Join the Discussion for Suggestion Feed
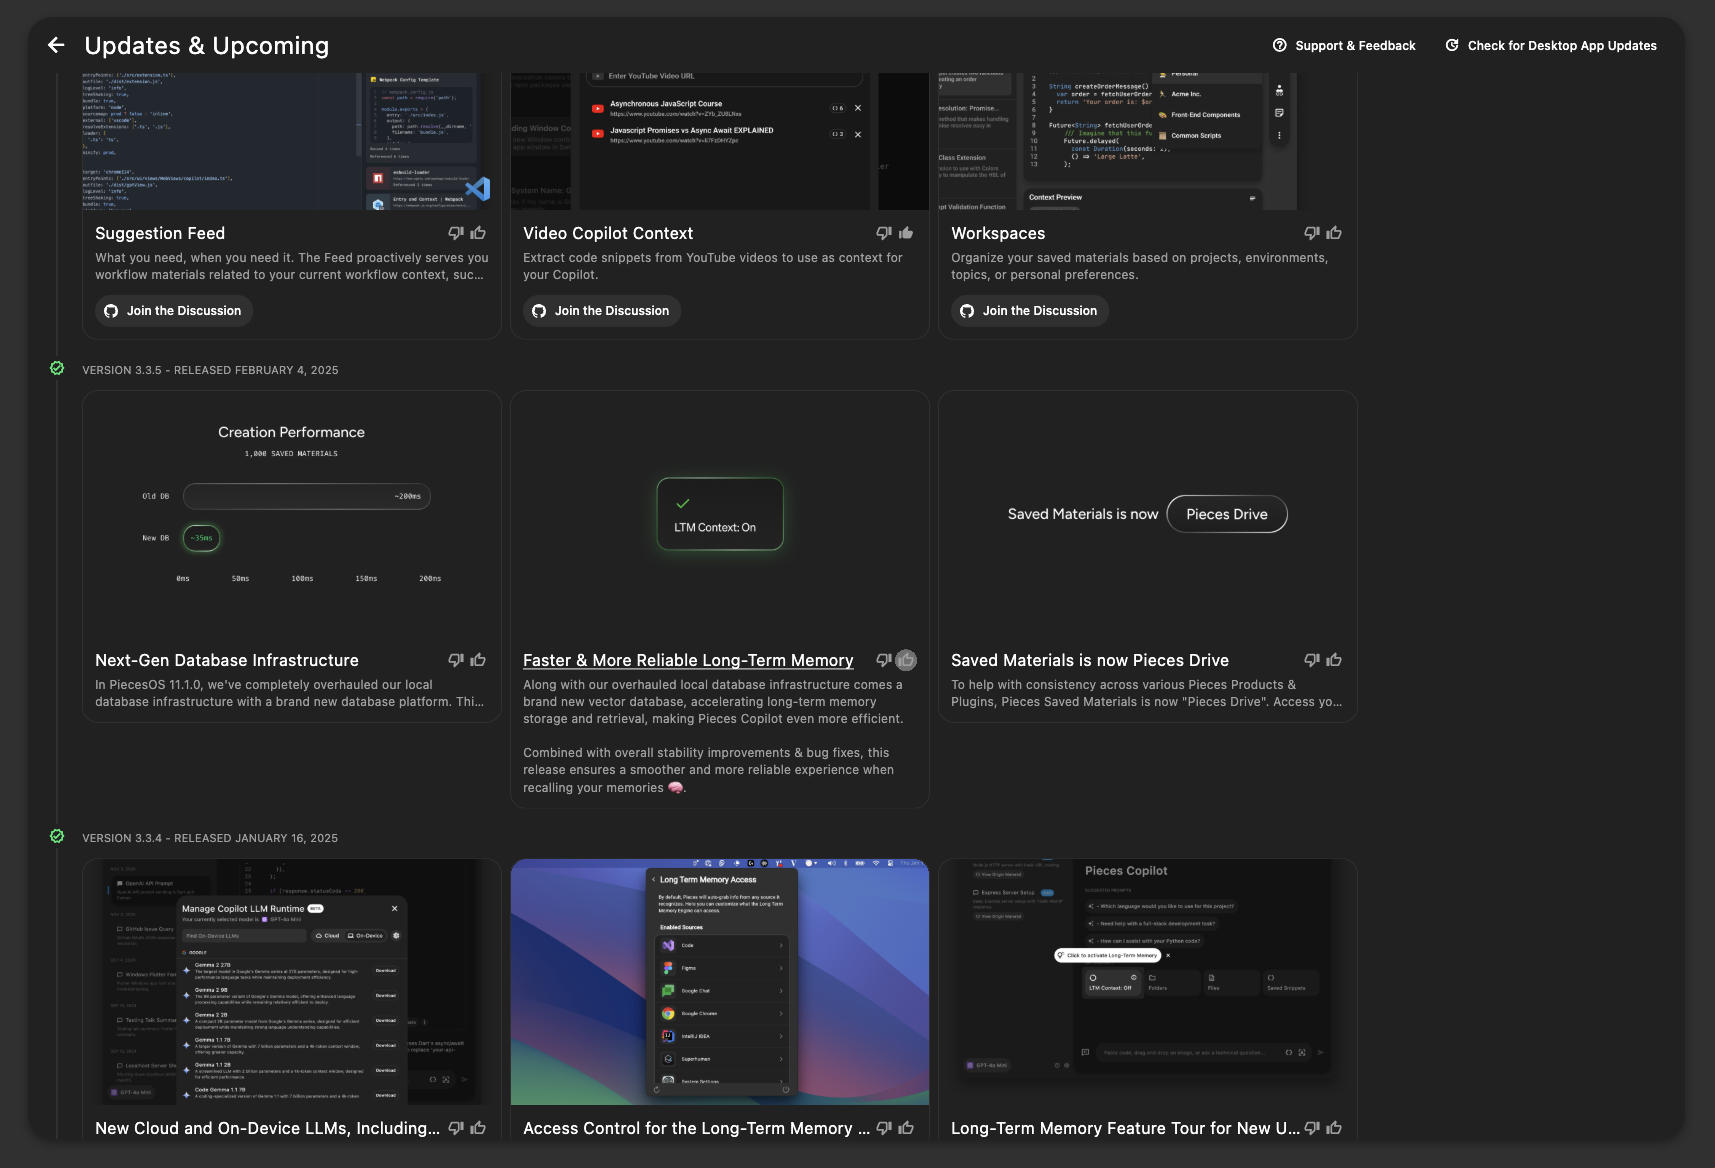 (174, 311)
